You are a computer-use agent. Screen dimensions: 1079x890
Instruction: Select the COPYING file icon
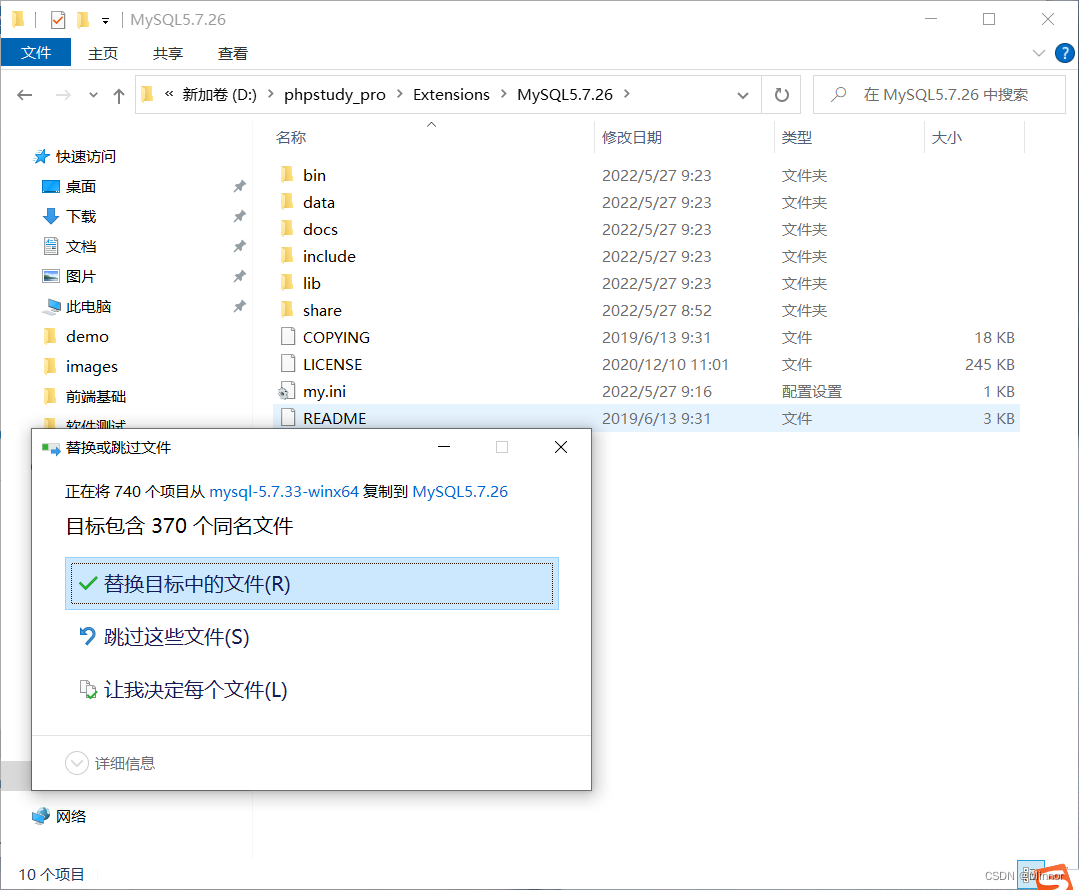288,337
